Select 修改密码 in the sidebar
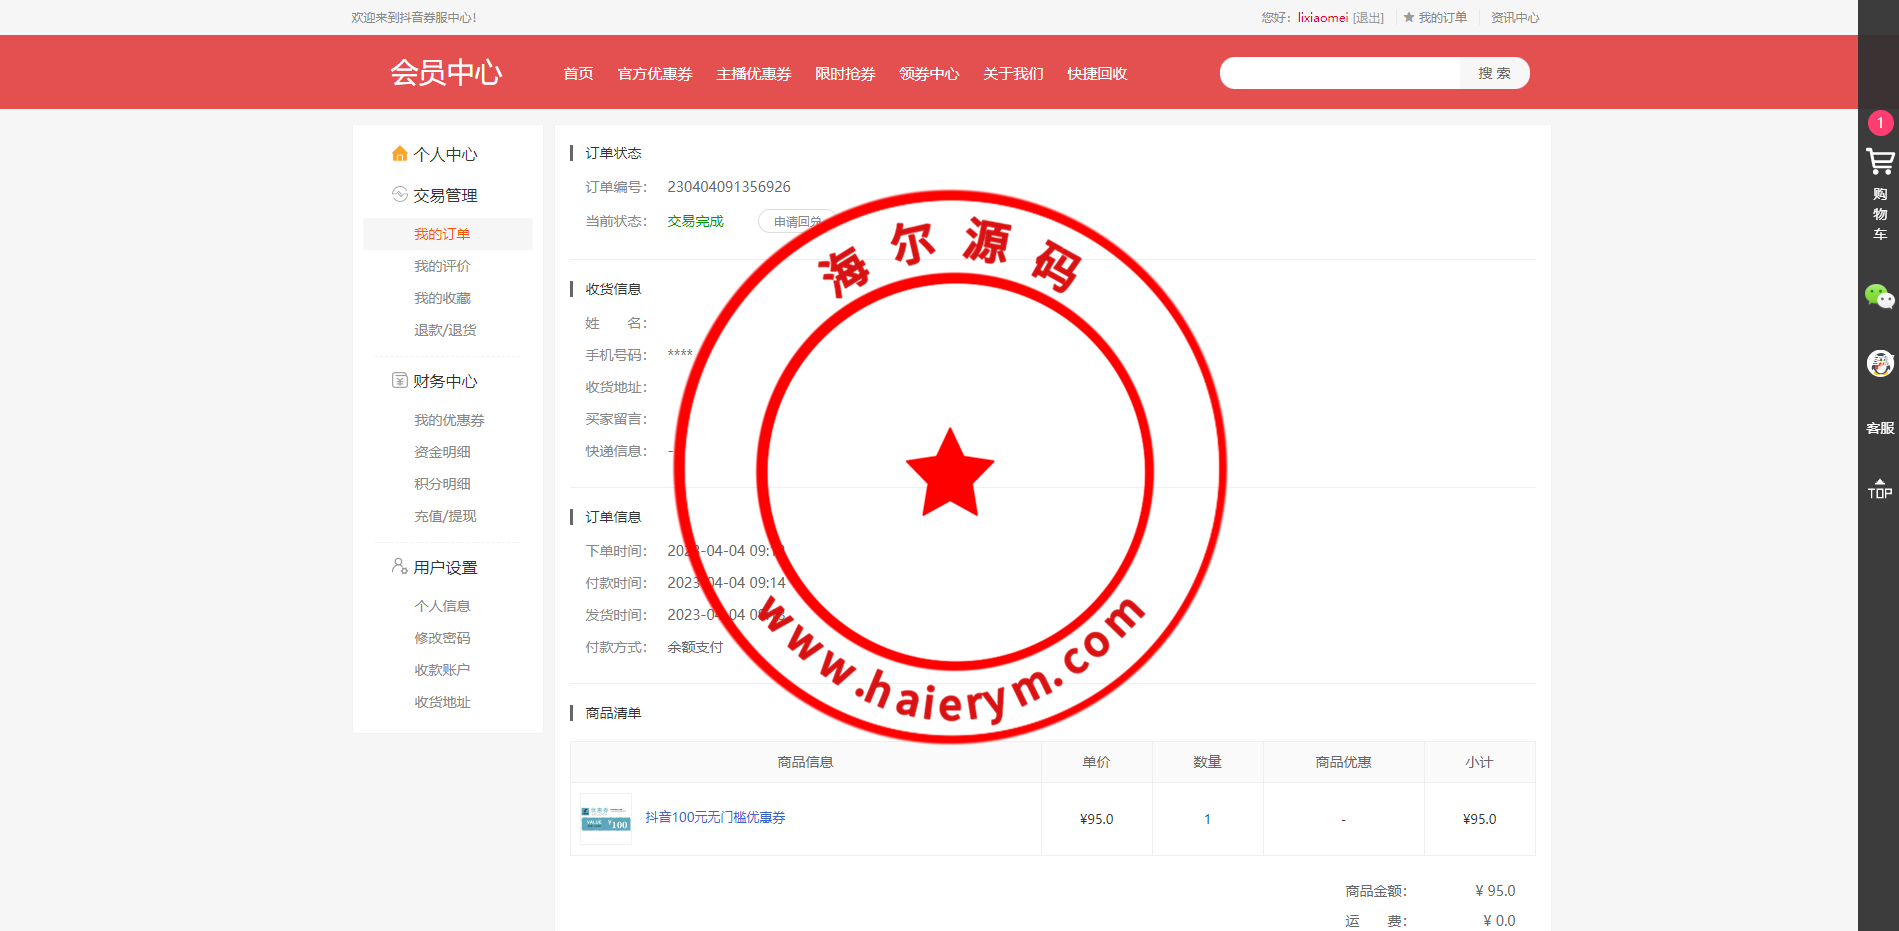The height and width of the screenshot is (931, 1899). [x=442, y=638]
